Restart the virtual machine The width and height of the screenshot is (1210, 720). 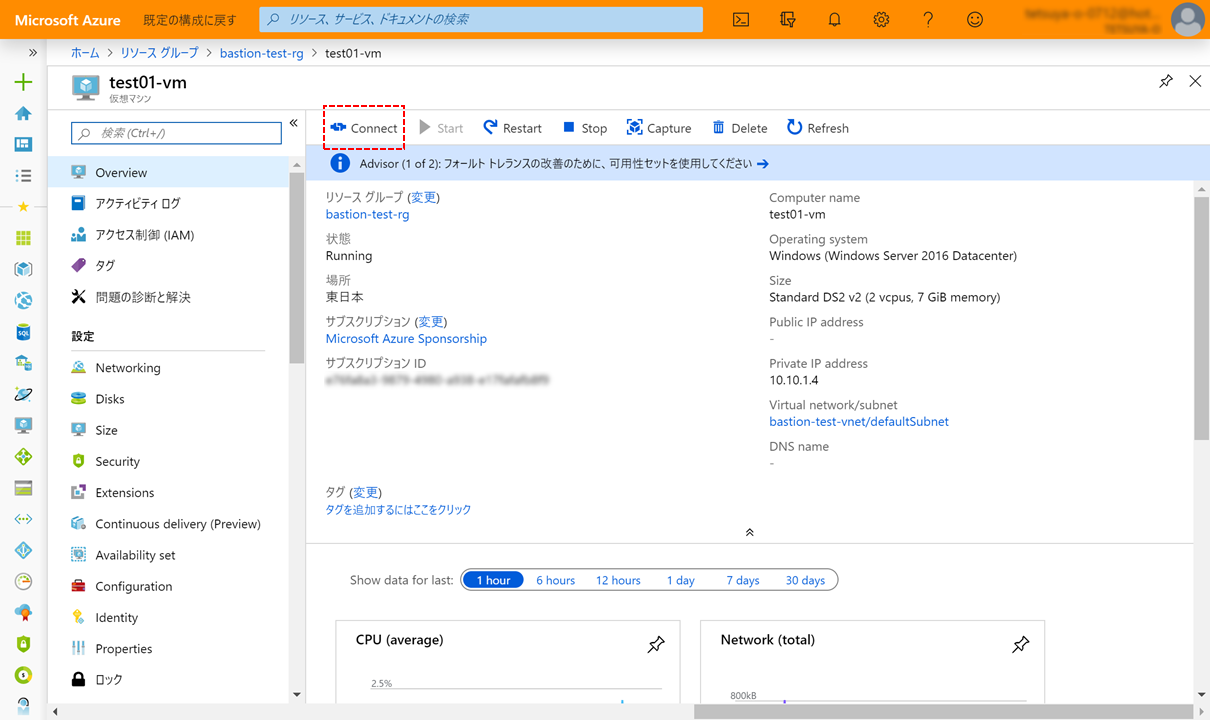[x=512, y=128]
